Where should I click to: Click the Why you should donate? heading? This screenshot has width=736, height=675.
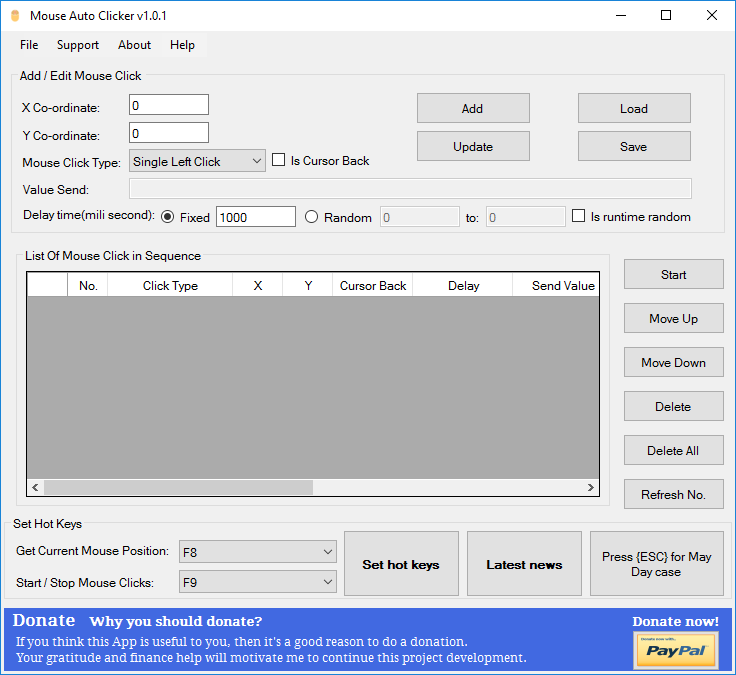pos(176,621)
